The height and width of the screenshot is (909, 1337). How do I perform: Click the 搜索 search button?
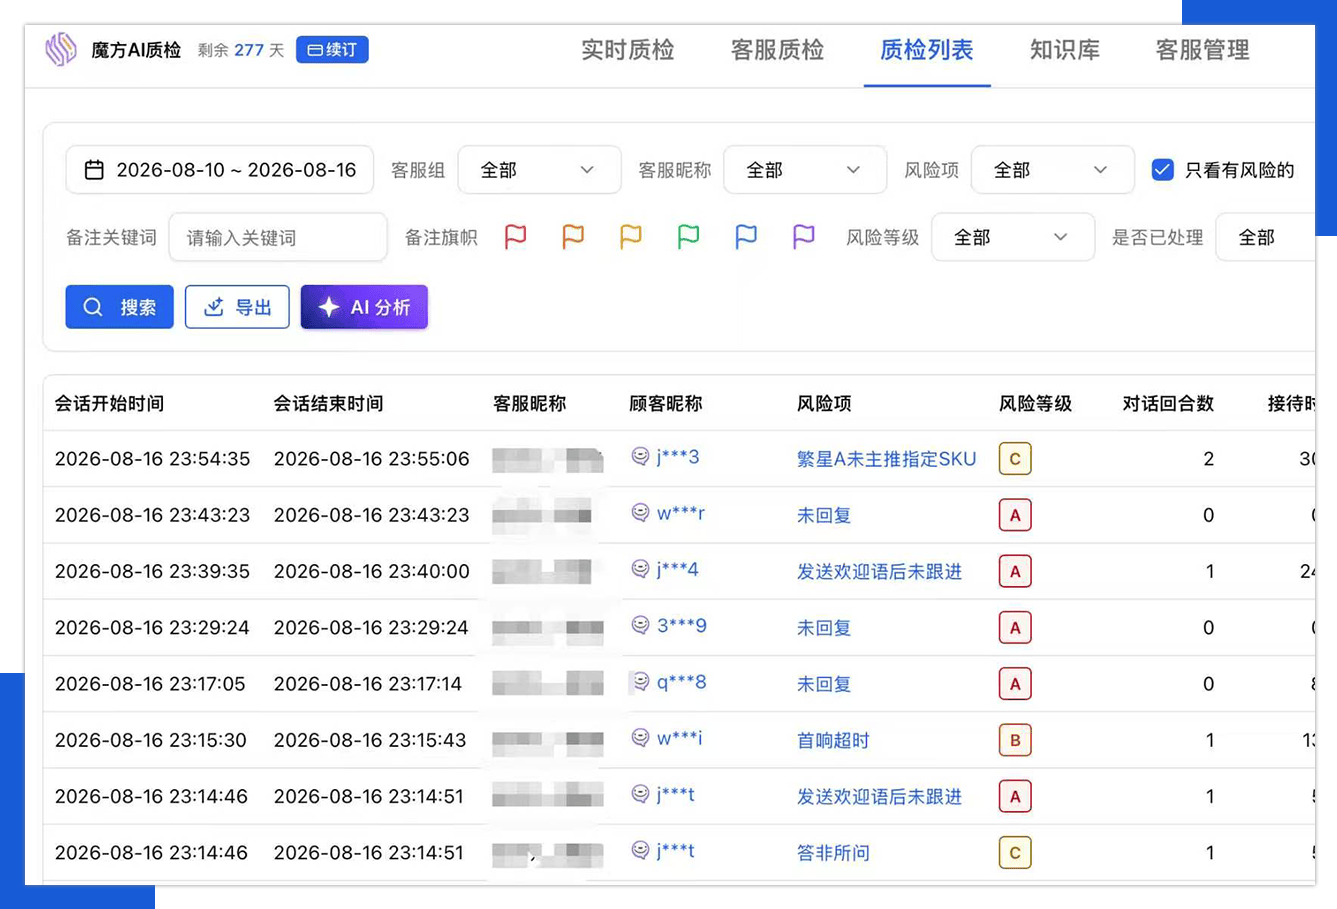pos(119,307)
